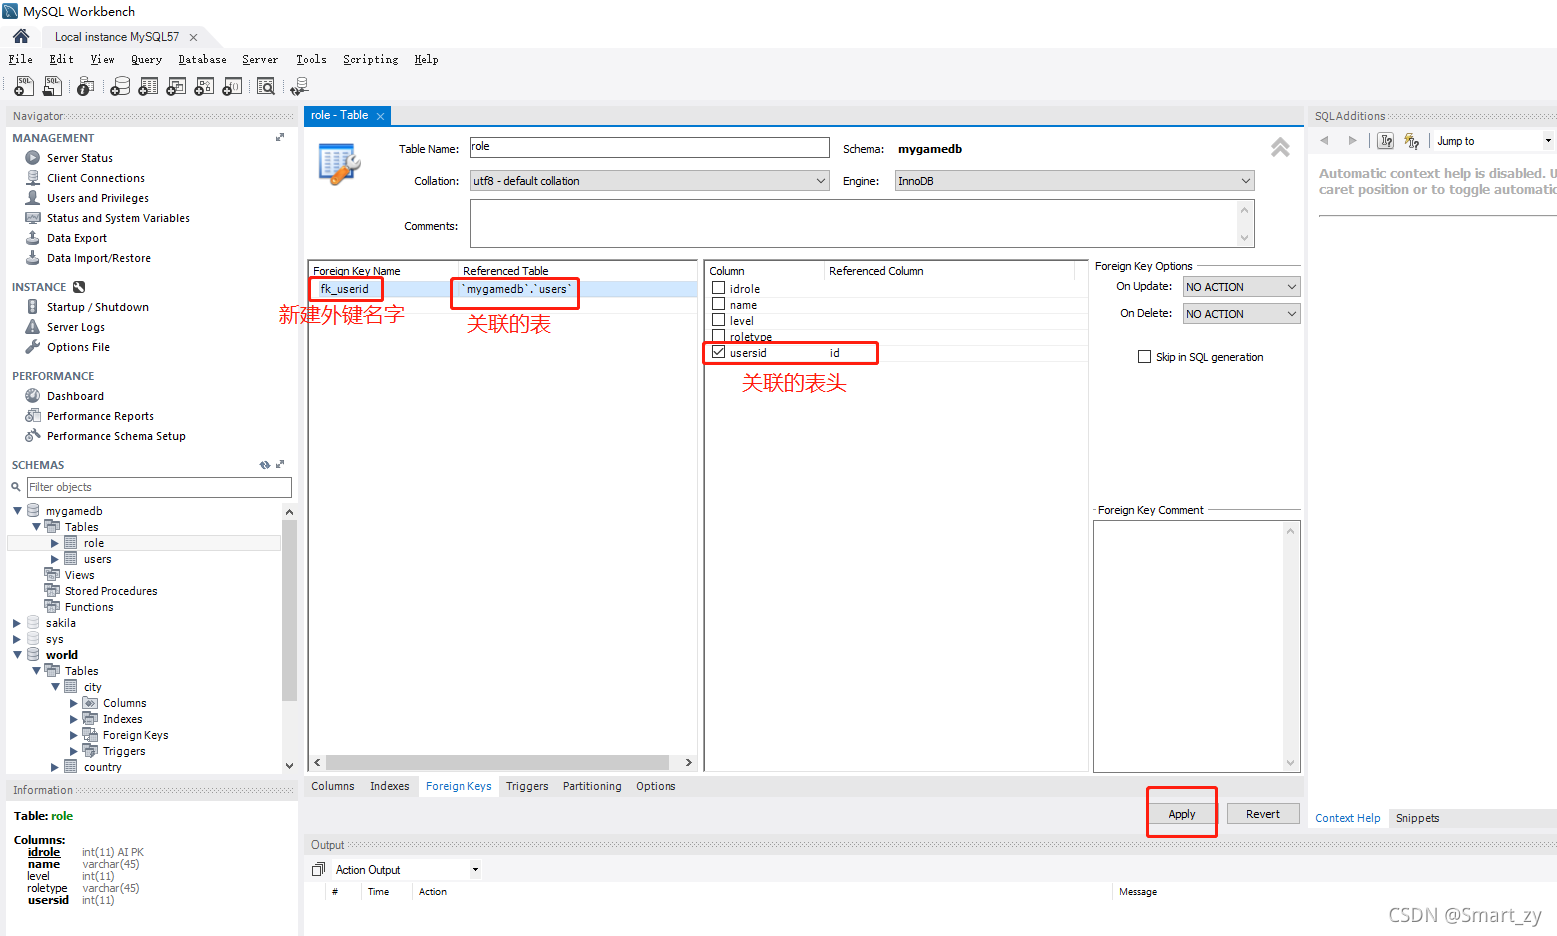Expand the sakila schema
1557x936 pixels.
pyautogui.click(x=17, y=623)
